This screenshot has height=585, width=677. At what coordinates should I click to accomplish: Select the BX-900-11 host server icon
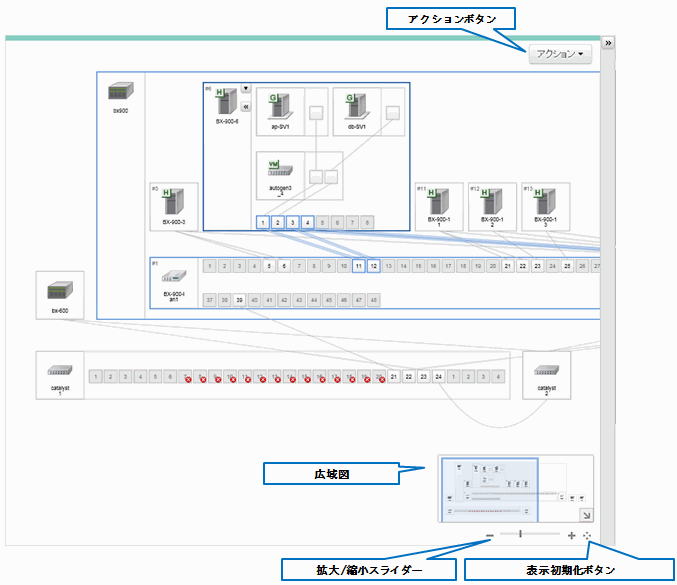[439, 201]
